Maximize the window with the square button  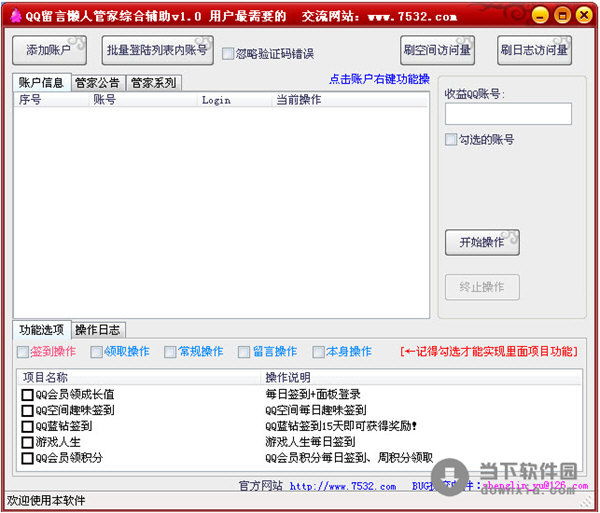(562, 16)
